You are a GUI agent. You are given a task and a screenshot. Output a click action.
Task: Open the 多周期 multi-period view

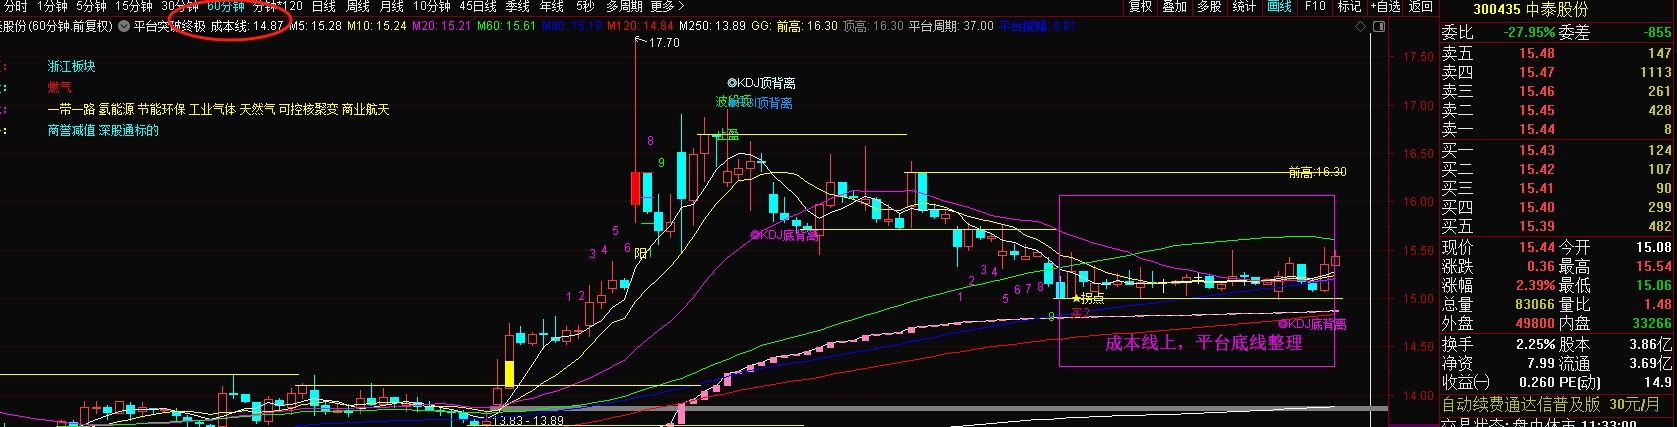pyautogui.click(x=624, y=6)
